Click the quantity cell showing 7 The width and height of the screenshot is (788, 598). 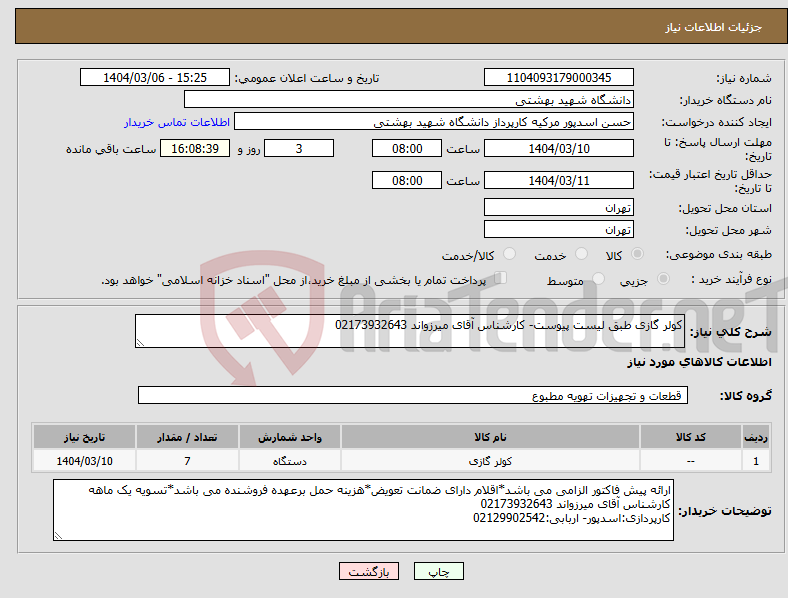(187, 461)
